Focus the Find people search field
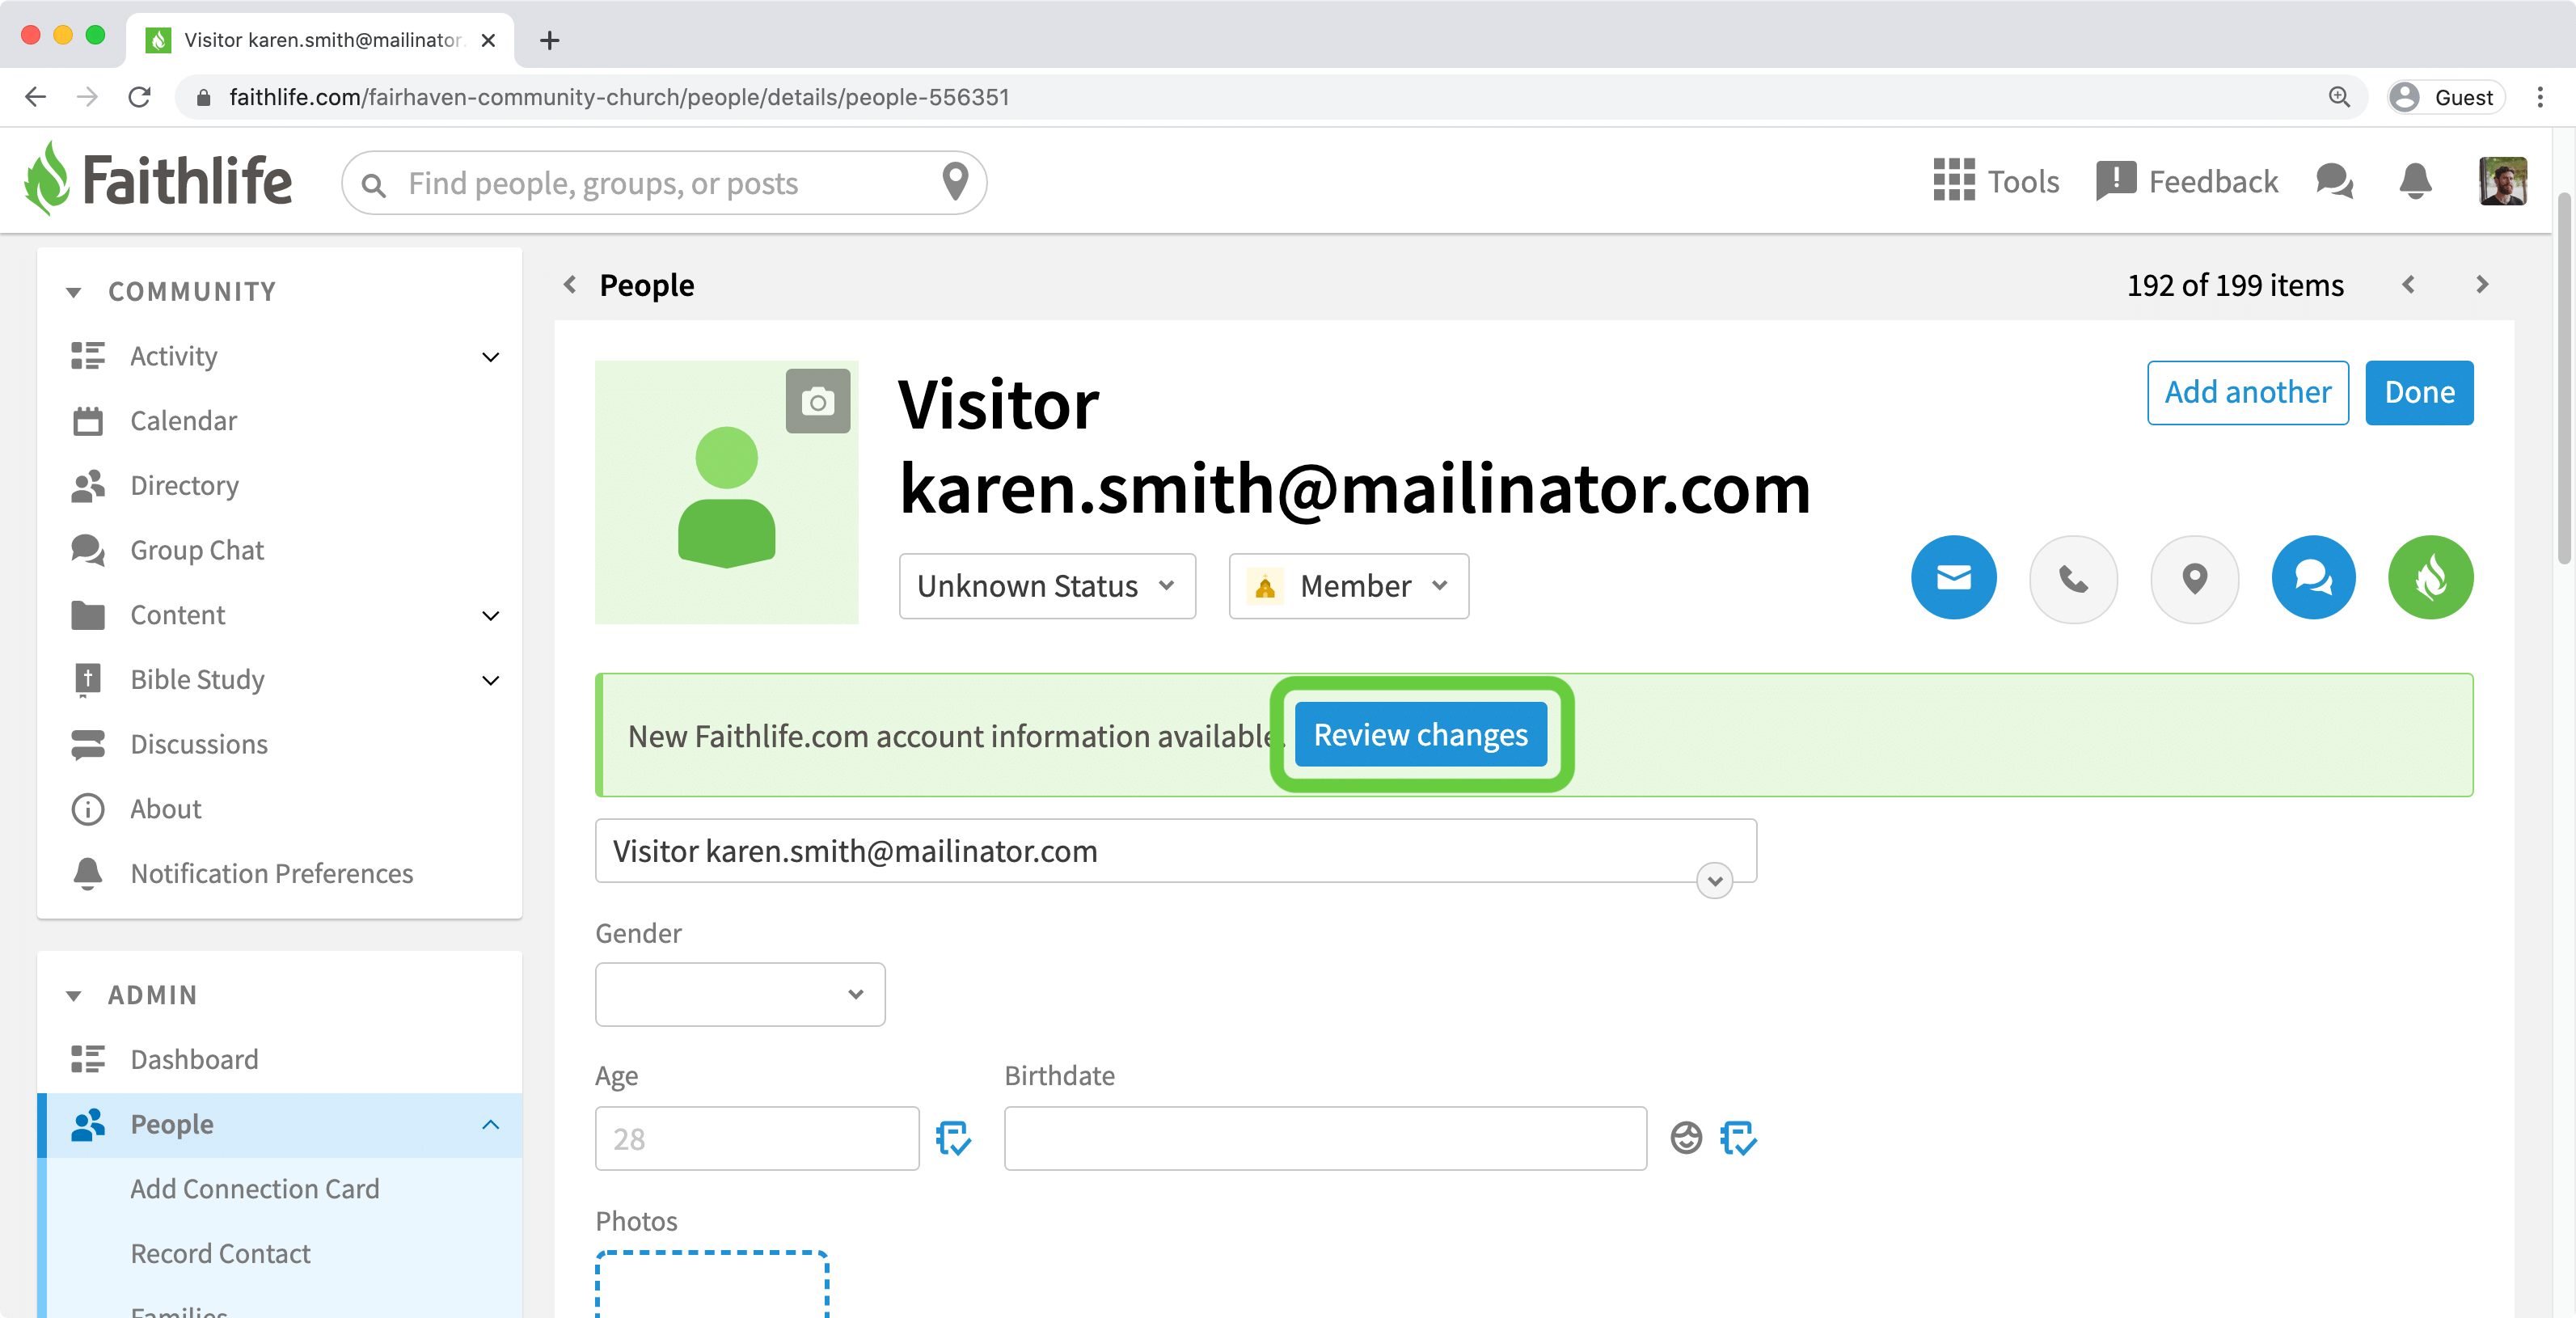 pyautogui.click(x=664, y=183)
